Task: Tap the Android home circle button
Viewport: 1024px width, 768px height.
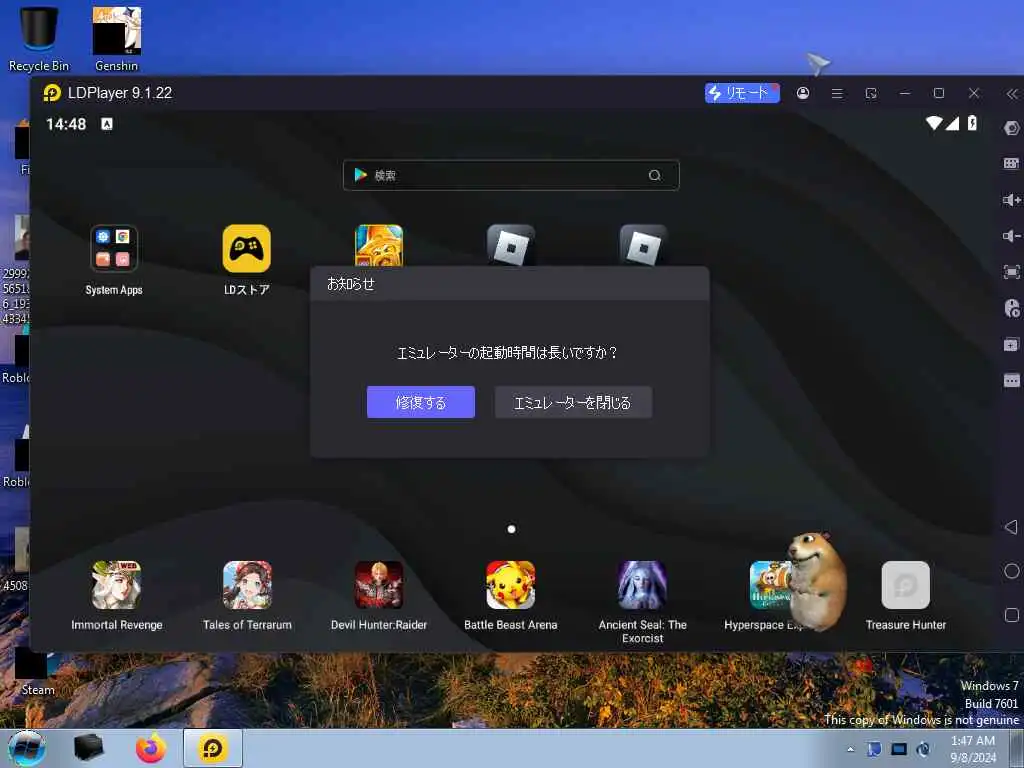Action: [1012, 571]
